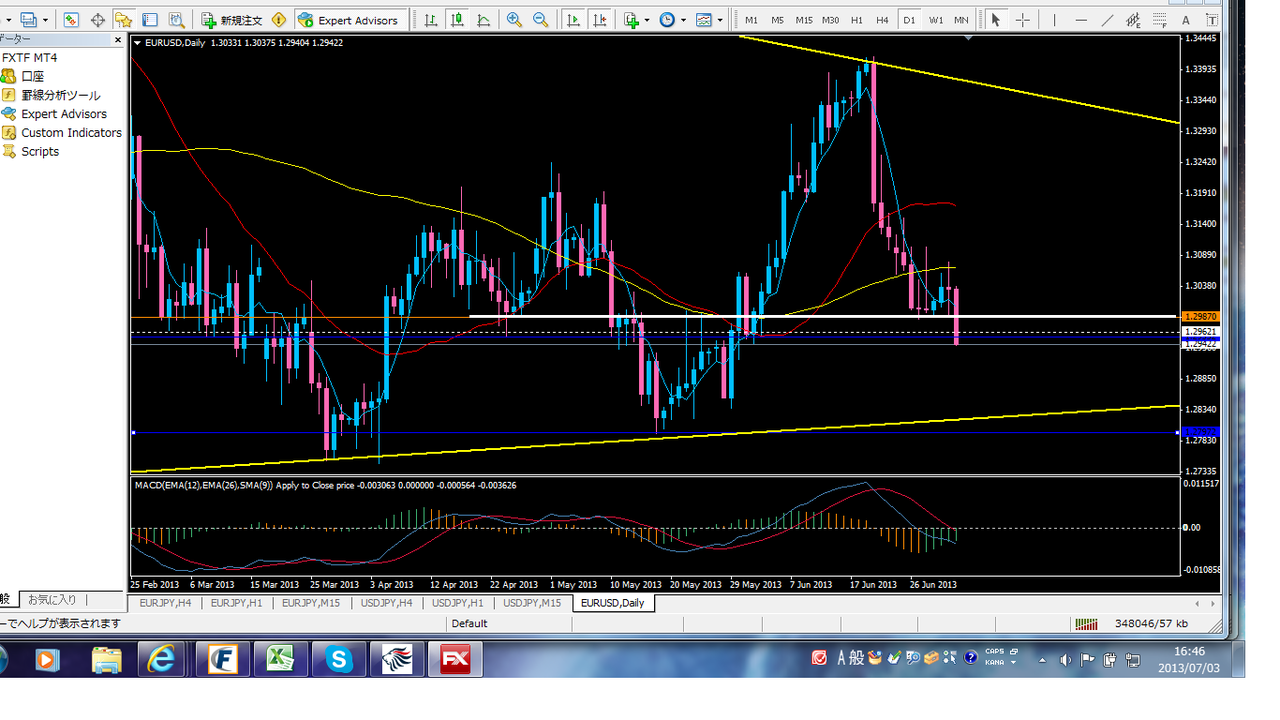Open the Strategy Tester magnifier icon
The width and height of the screenshot is (1280, 720).
point(175,20)
